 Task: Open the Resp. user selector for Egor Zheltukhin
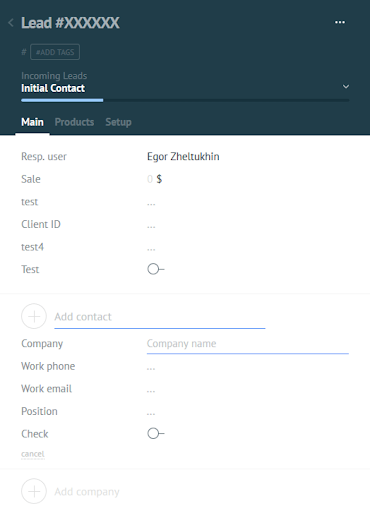point(183,156)
